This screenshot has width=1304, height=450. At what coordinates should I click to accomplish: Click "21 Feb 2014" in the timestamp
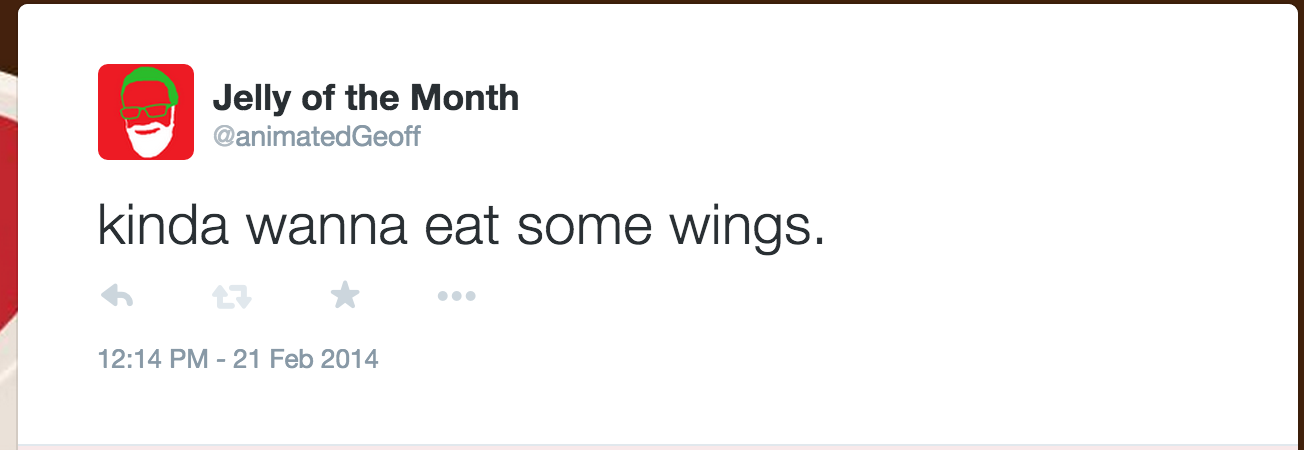click(305, 358)
